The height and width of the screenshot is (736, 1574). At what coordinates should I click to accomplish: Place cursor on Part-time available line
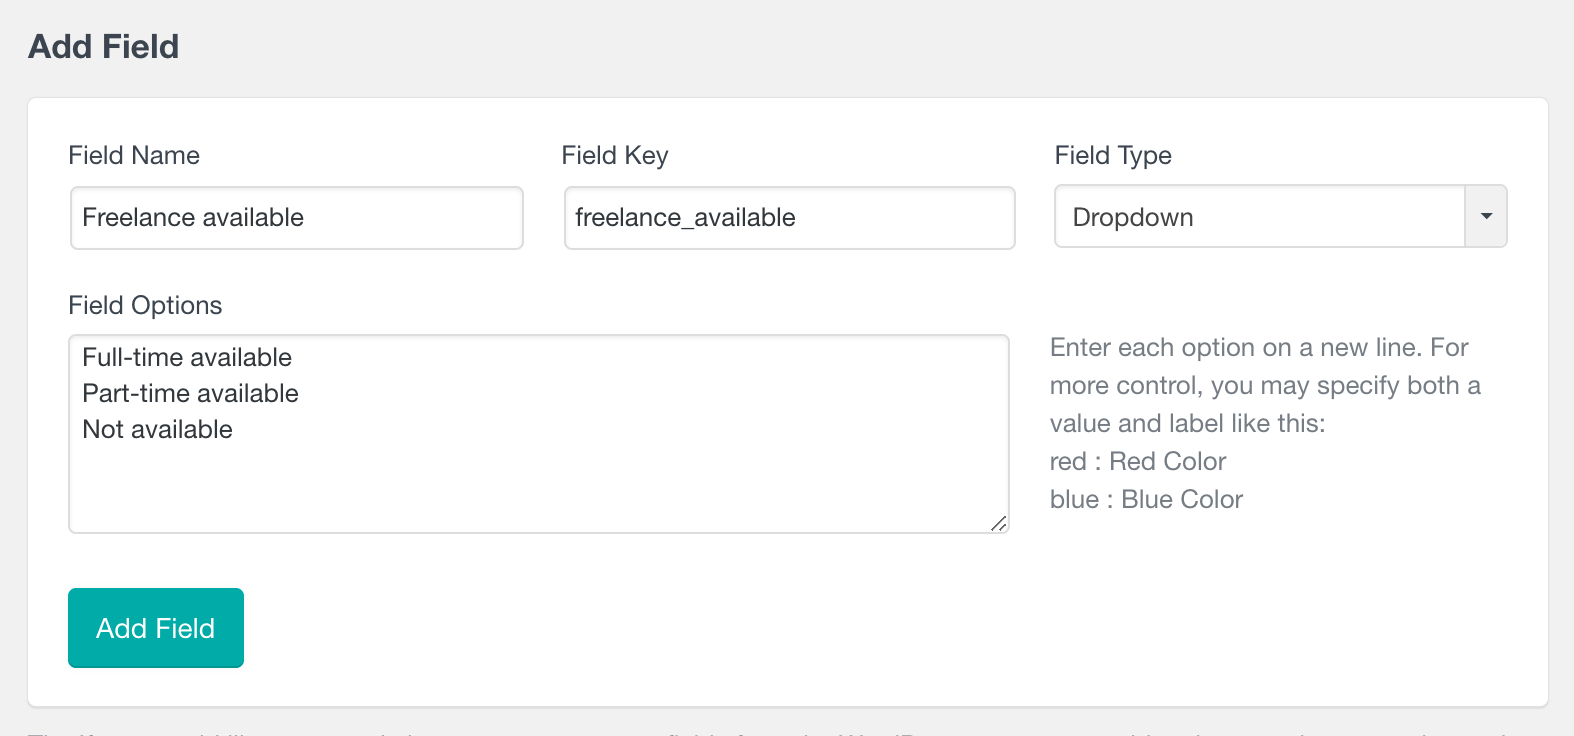190,393
